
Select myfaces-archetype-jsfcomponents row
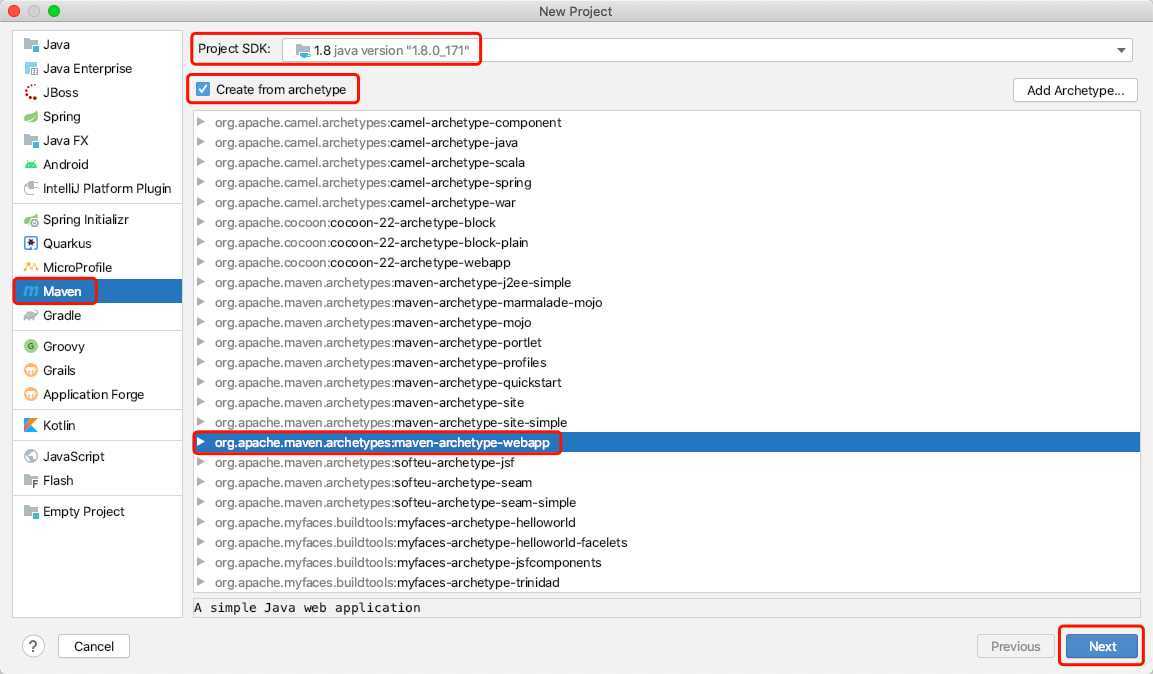[x=667, y=562]
